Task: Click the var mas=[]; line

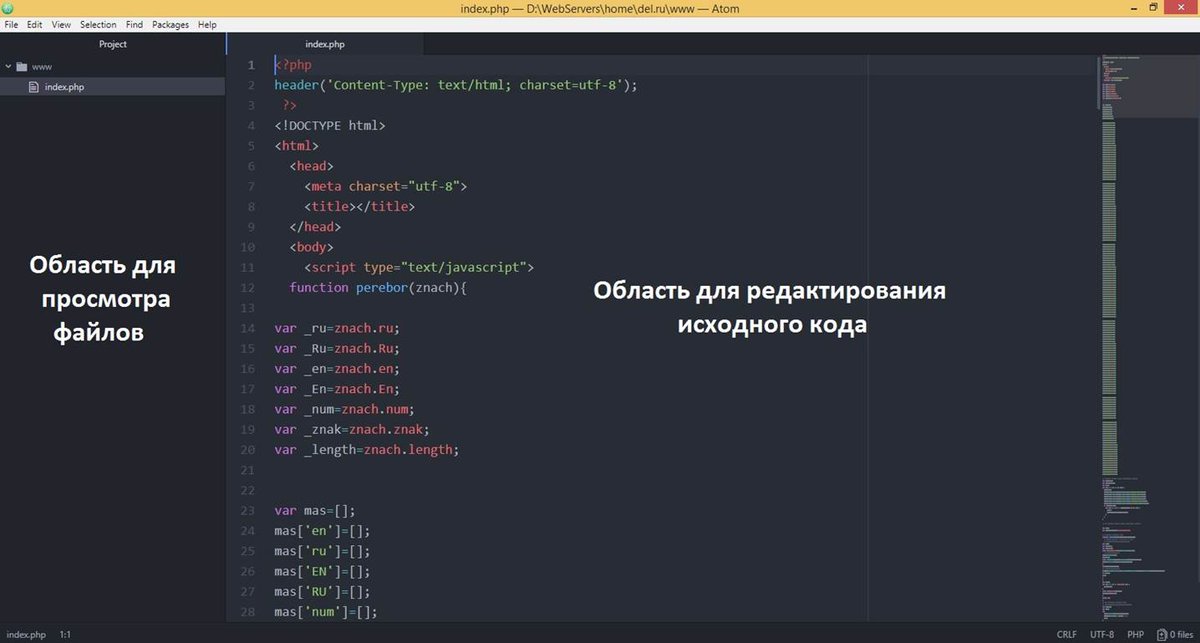Action: pyautogui.click(x=315, y=511)
